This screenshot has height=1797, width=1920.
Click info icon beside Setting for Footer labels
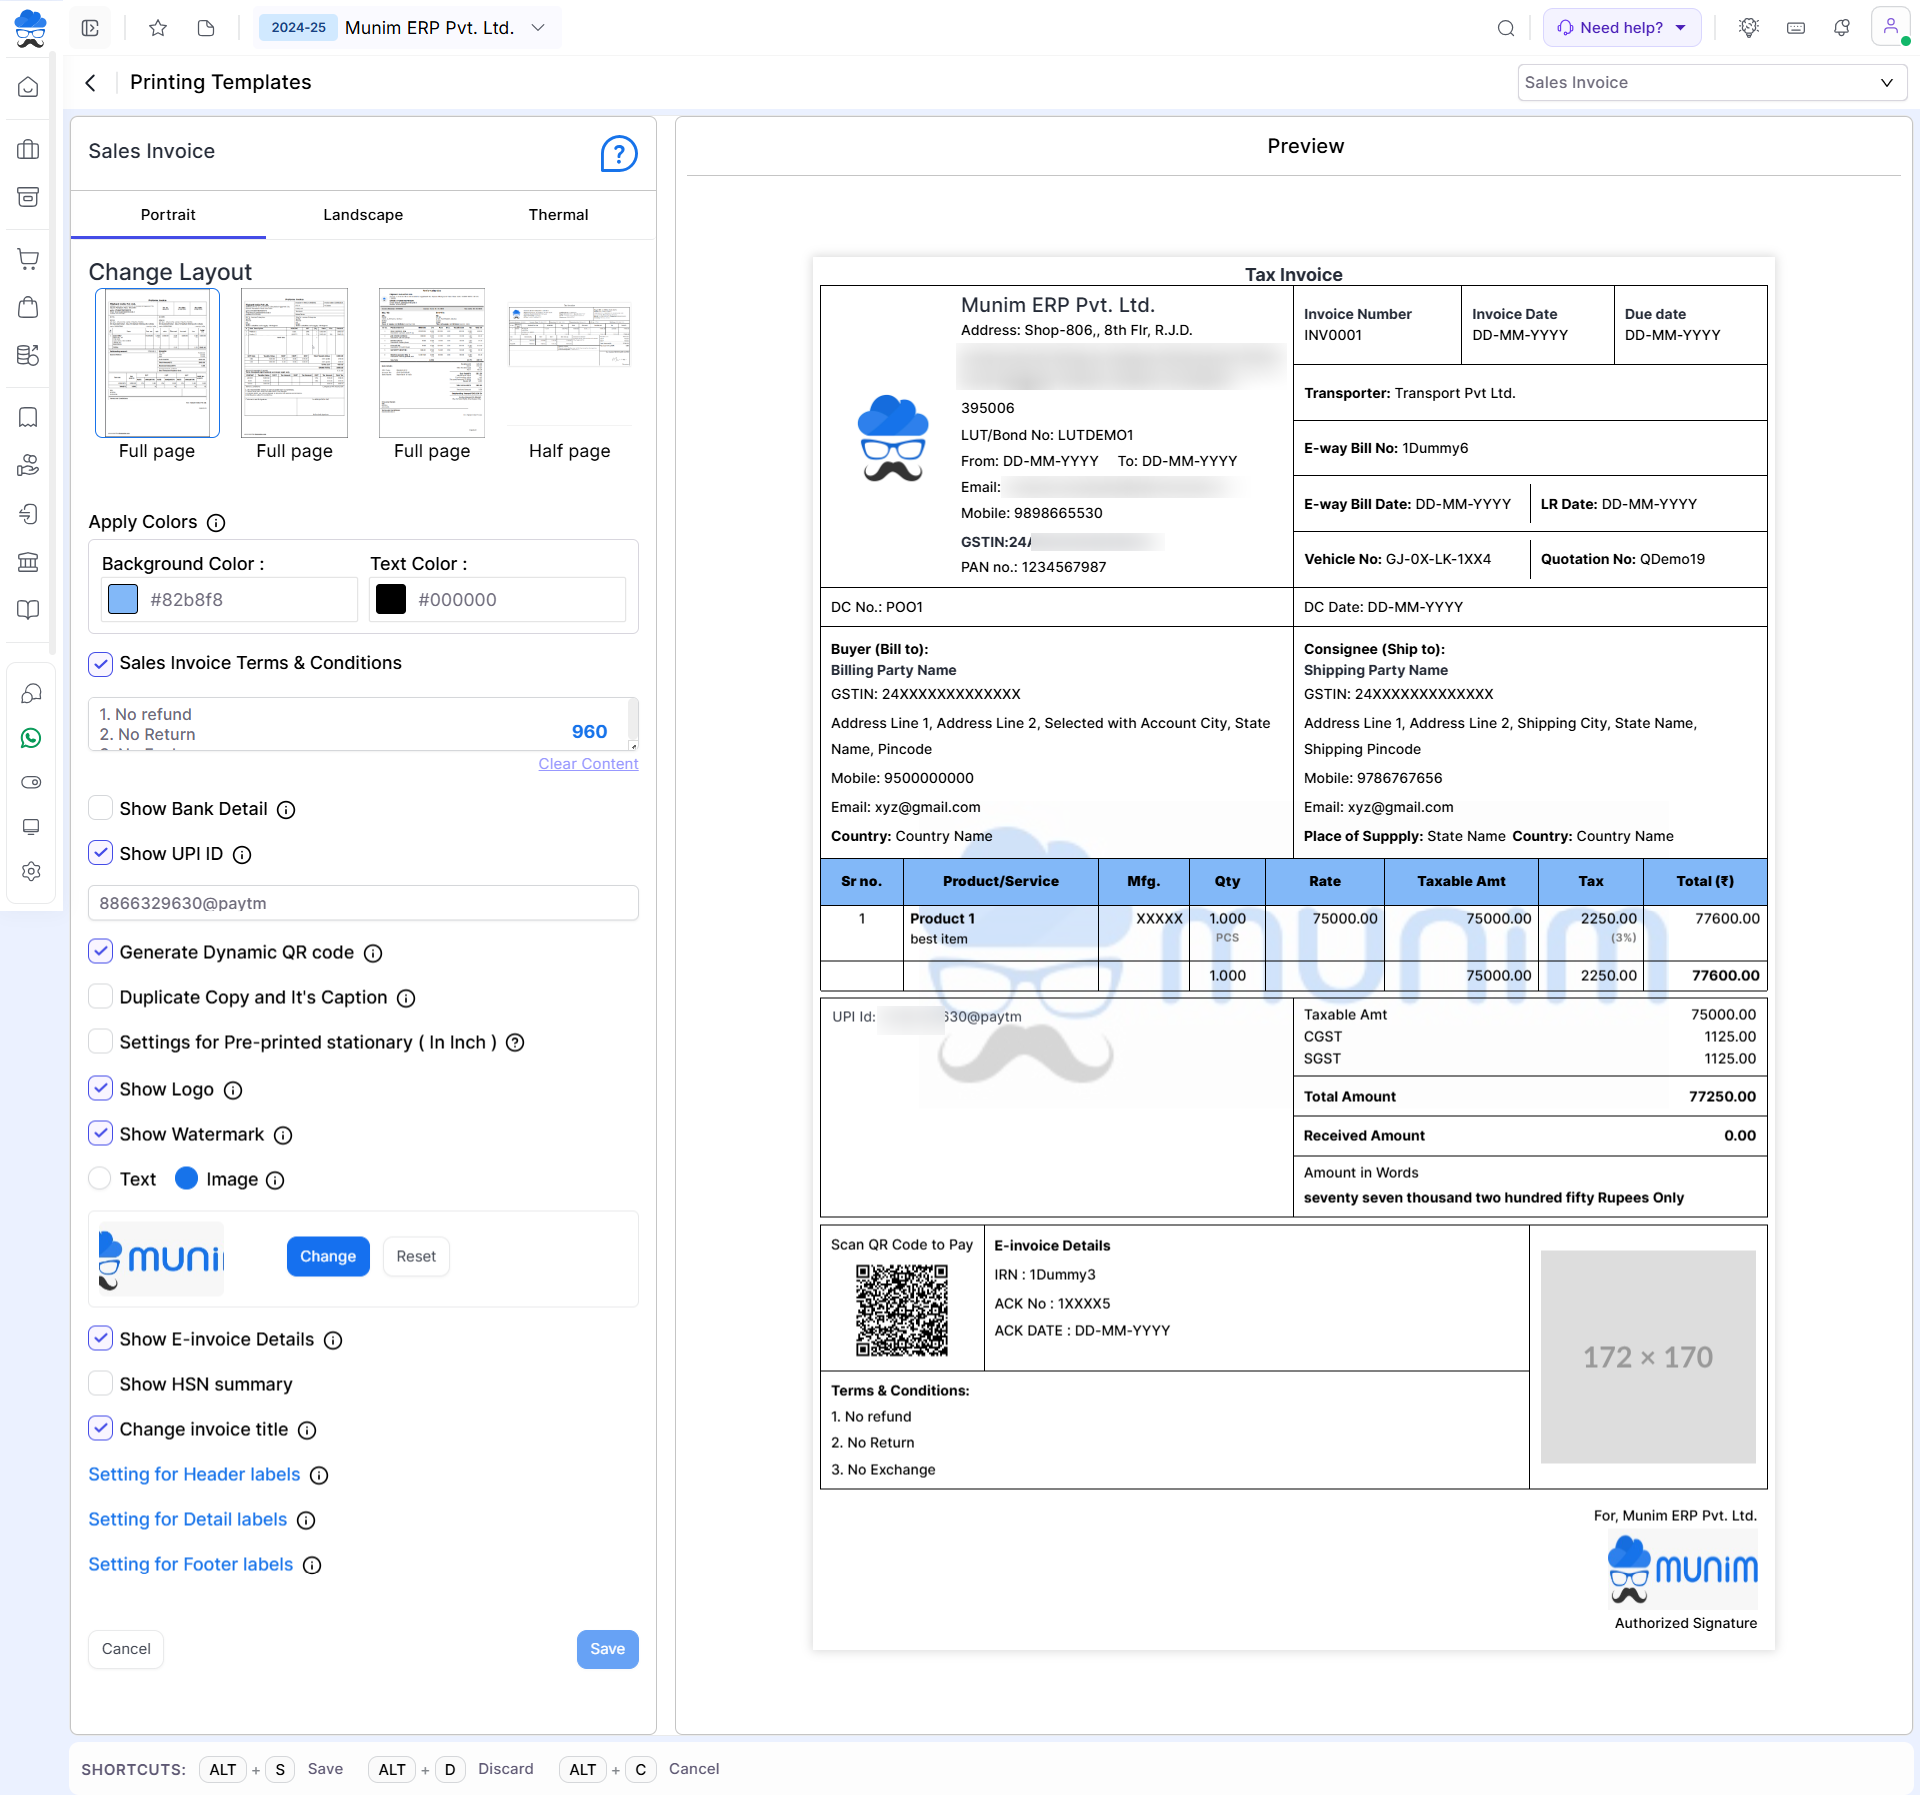coord(312,1566)
